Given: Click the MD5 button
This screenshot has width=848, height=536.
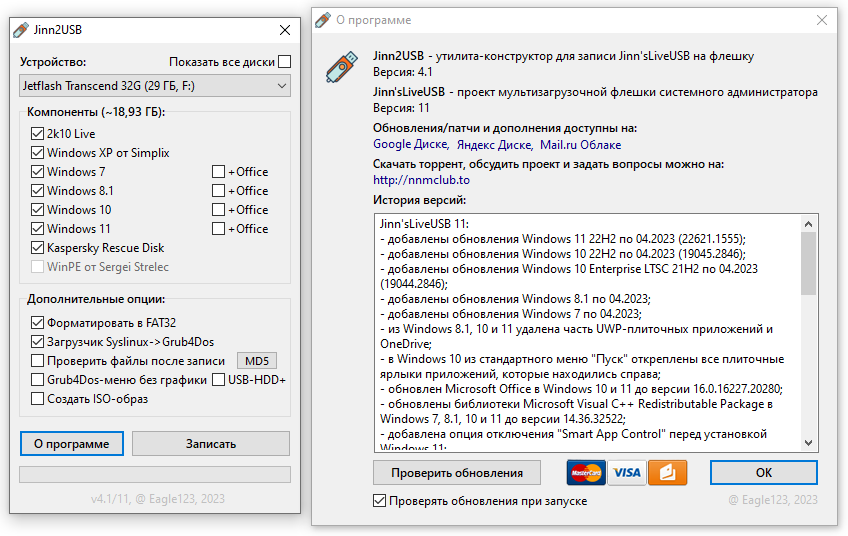Looking at the screenshot, I should pyautogui.click(x=257, y=361).
